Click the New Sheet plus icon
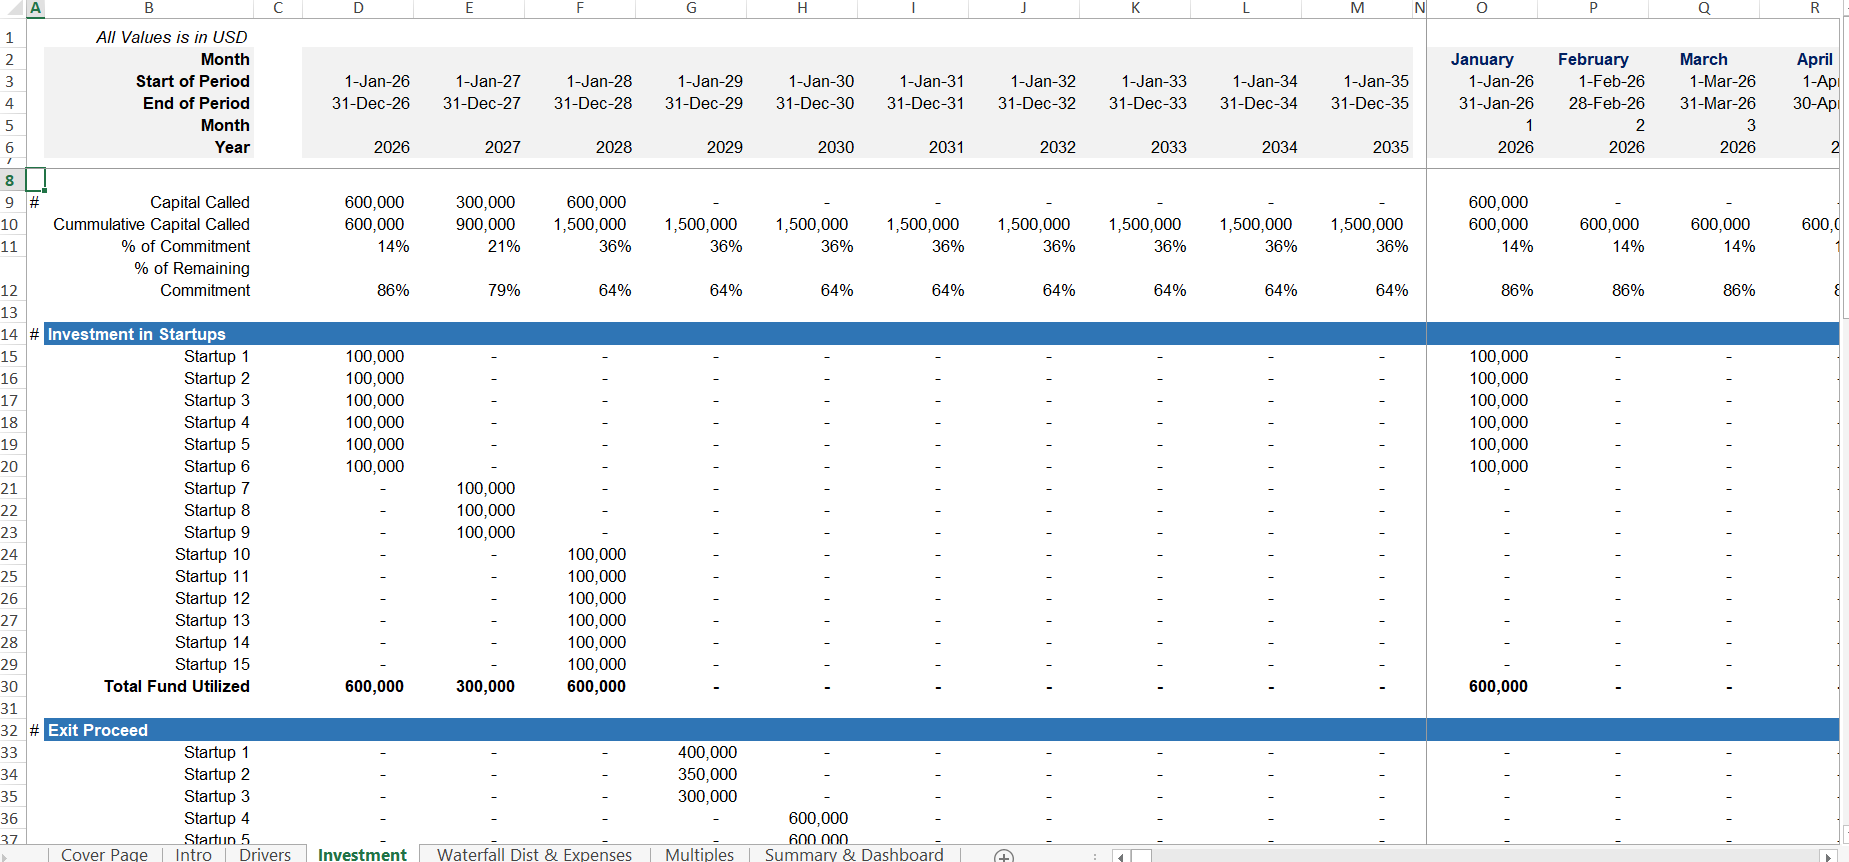The height and width of the screenshot is (862, 1849). click(1004, 855)
